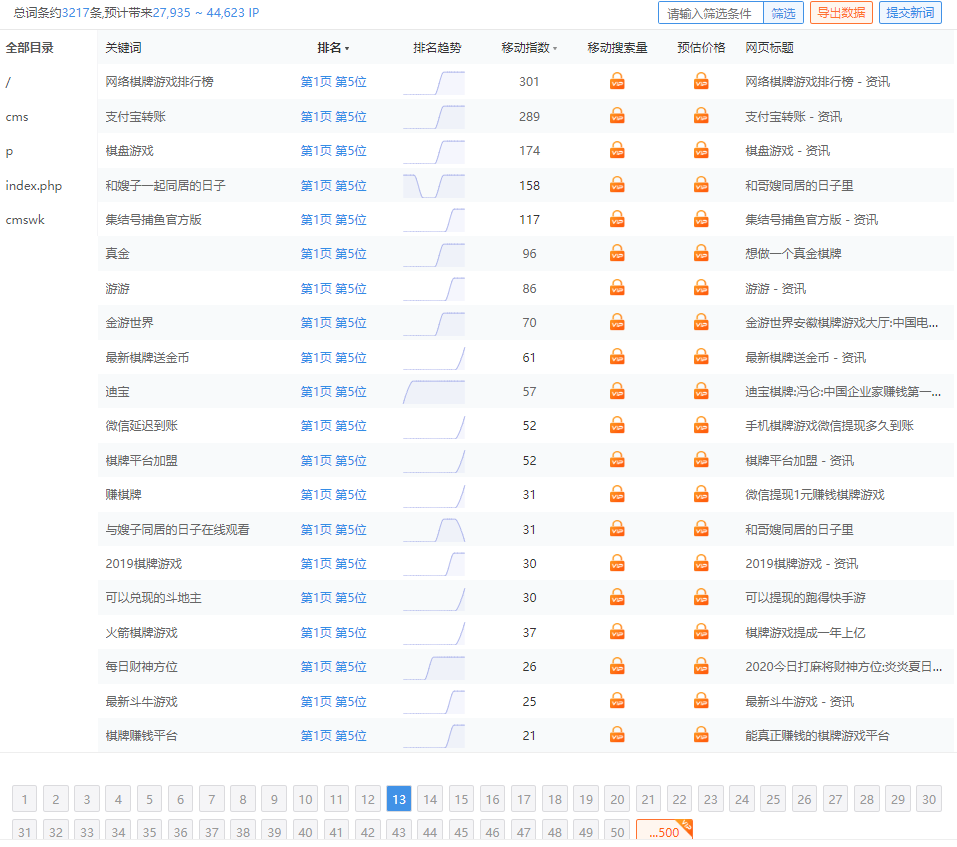Go to page 14 in pagination
This screenshot has width=957, height=847.
(430, 799)
